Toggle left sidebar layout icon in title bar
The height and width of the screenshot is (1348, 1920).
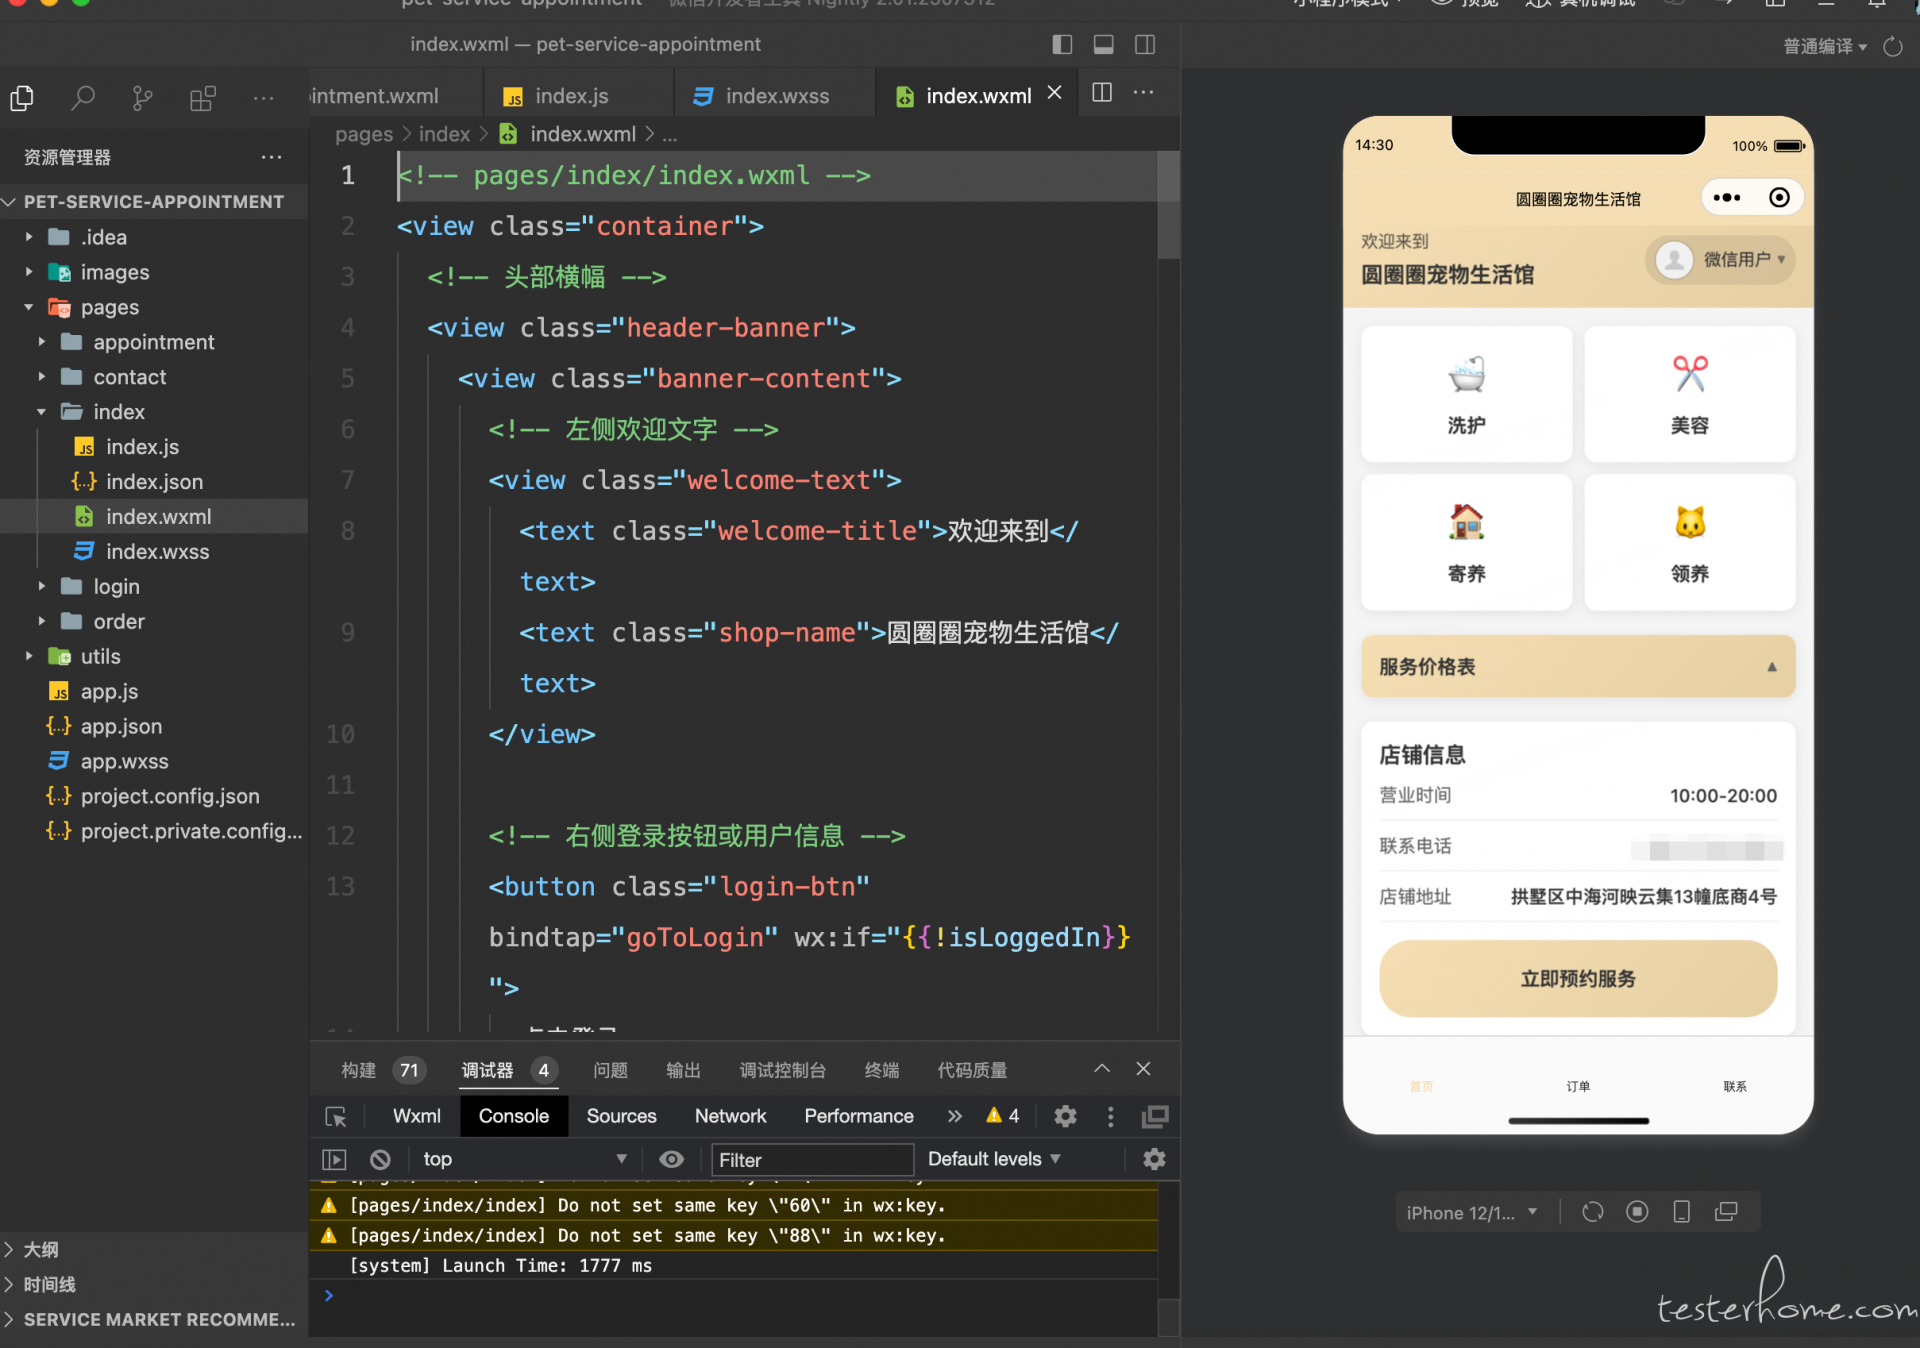tap(1062, 44)
